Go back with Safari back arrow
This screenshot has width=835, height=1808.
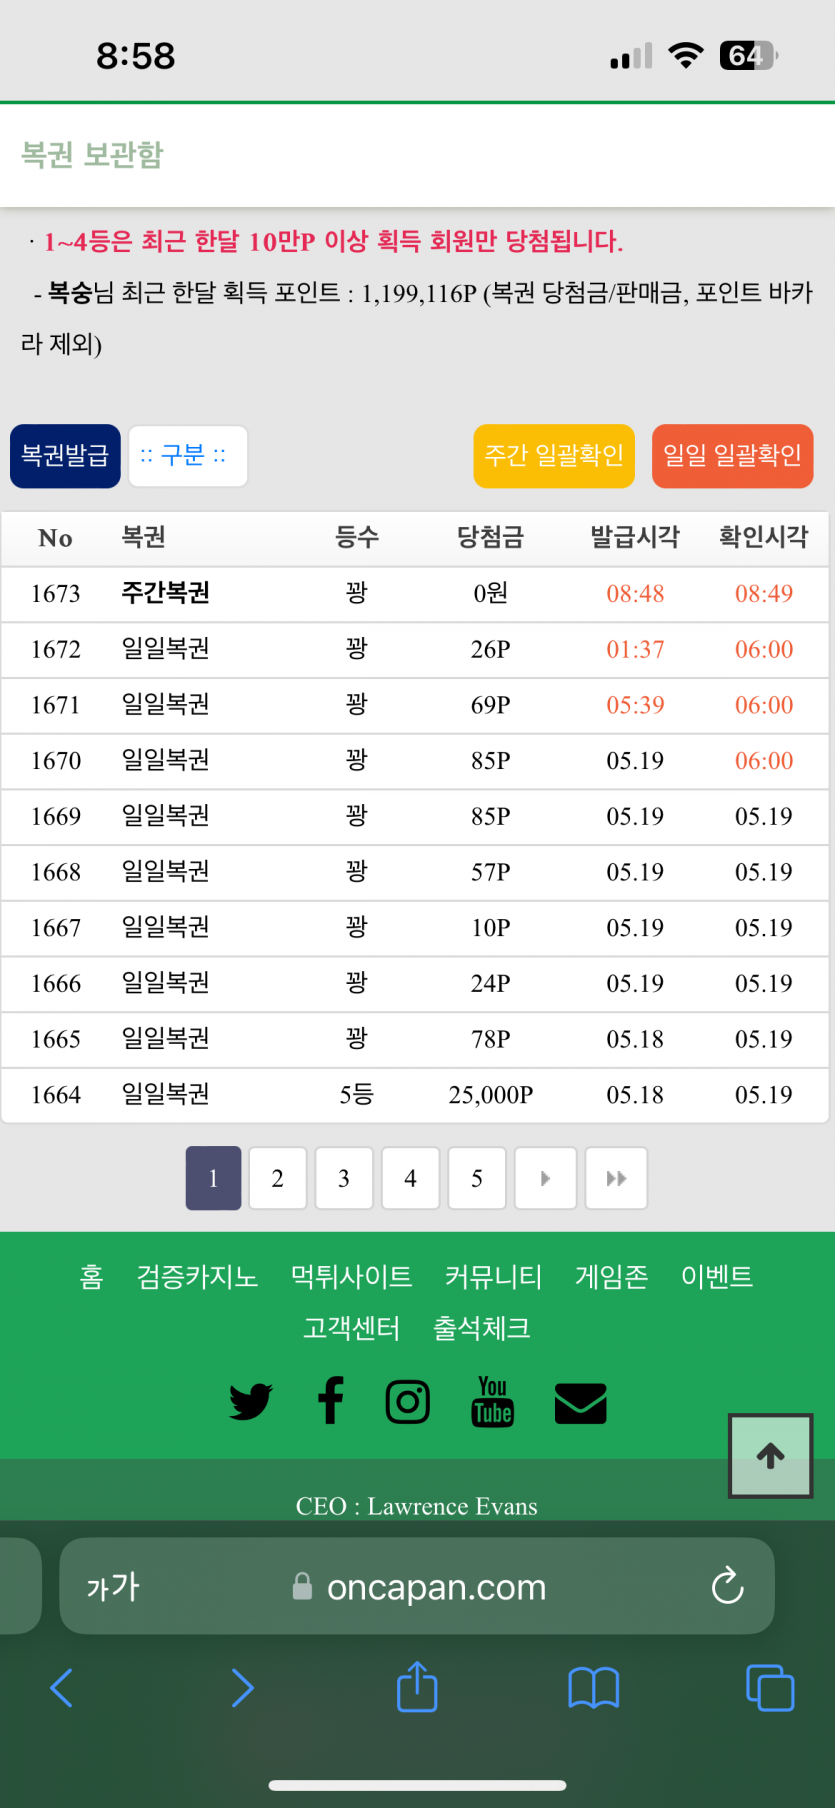tap(62, 1688)
